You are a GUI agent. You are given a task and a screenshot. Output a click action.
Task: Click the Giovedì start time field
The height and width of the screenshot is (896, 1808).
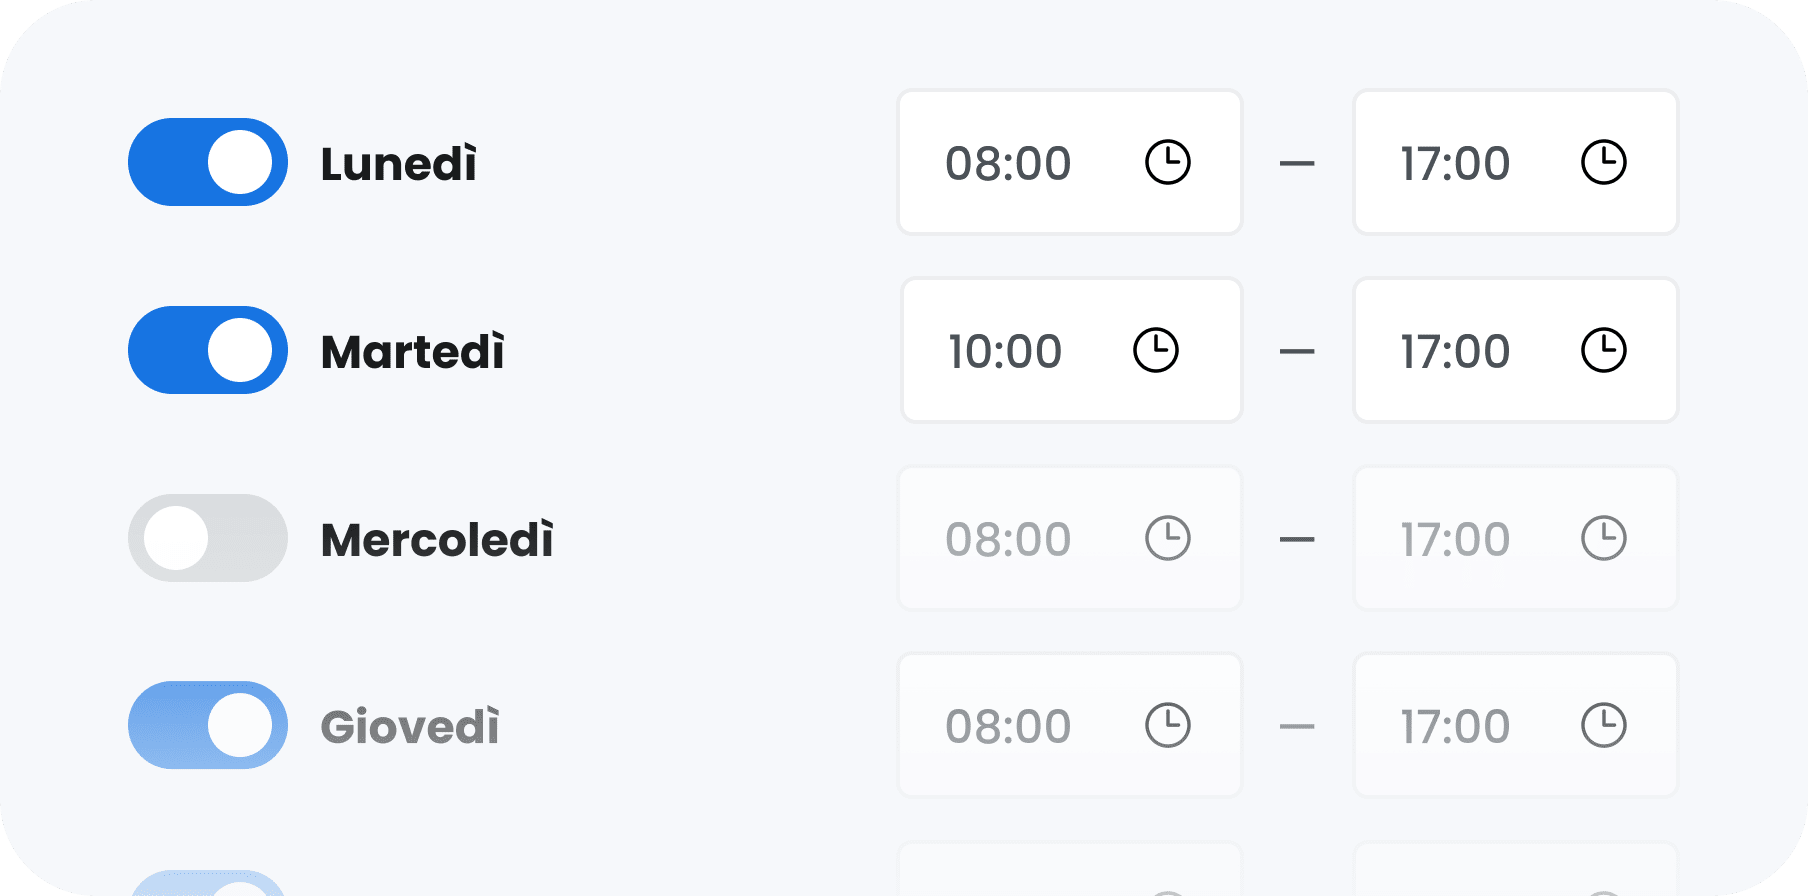pos(1008,725)
